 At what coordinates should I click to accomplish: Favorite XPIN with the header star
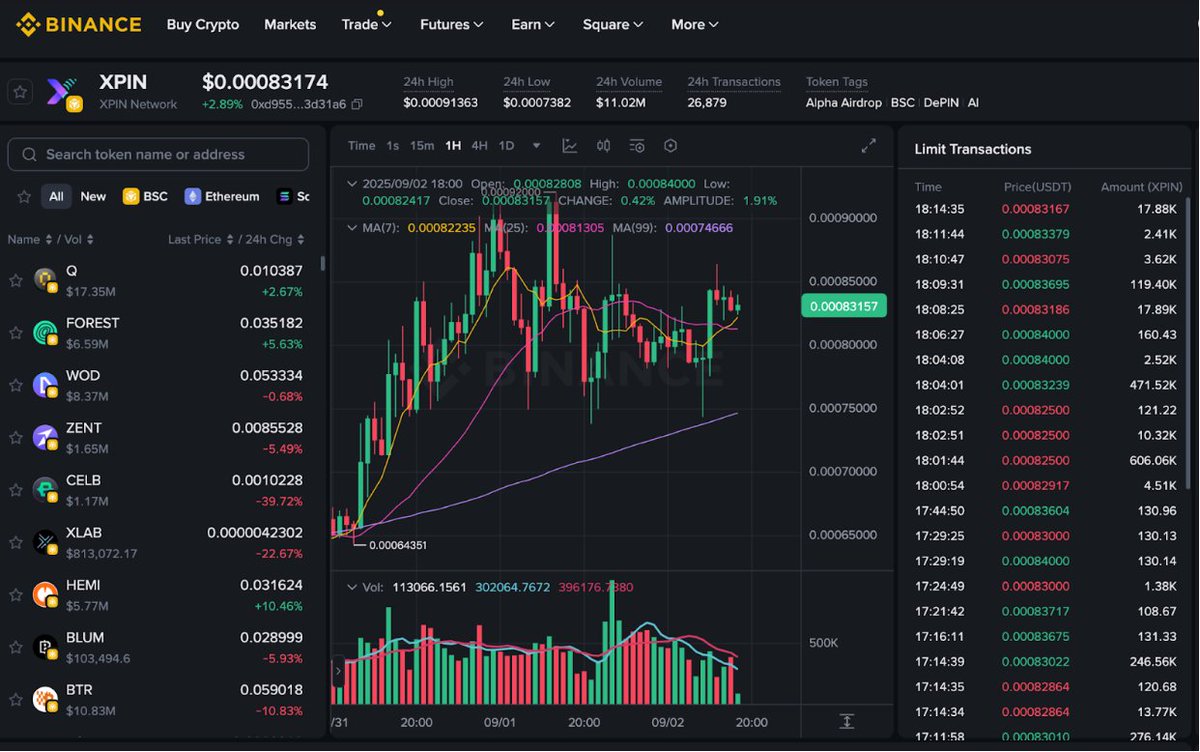pyautogui.click(x=20, y=92)
